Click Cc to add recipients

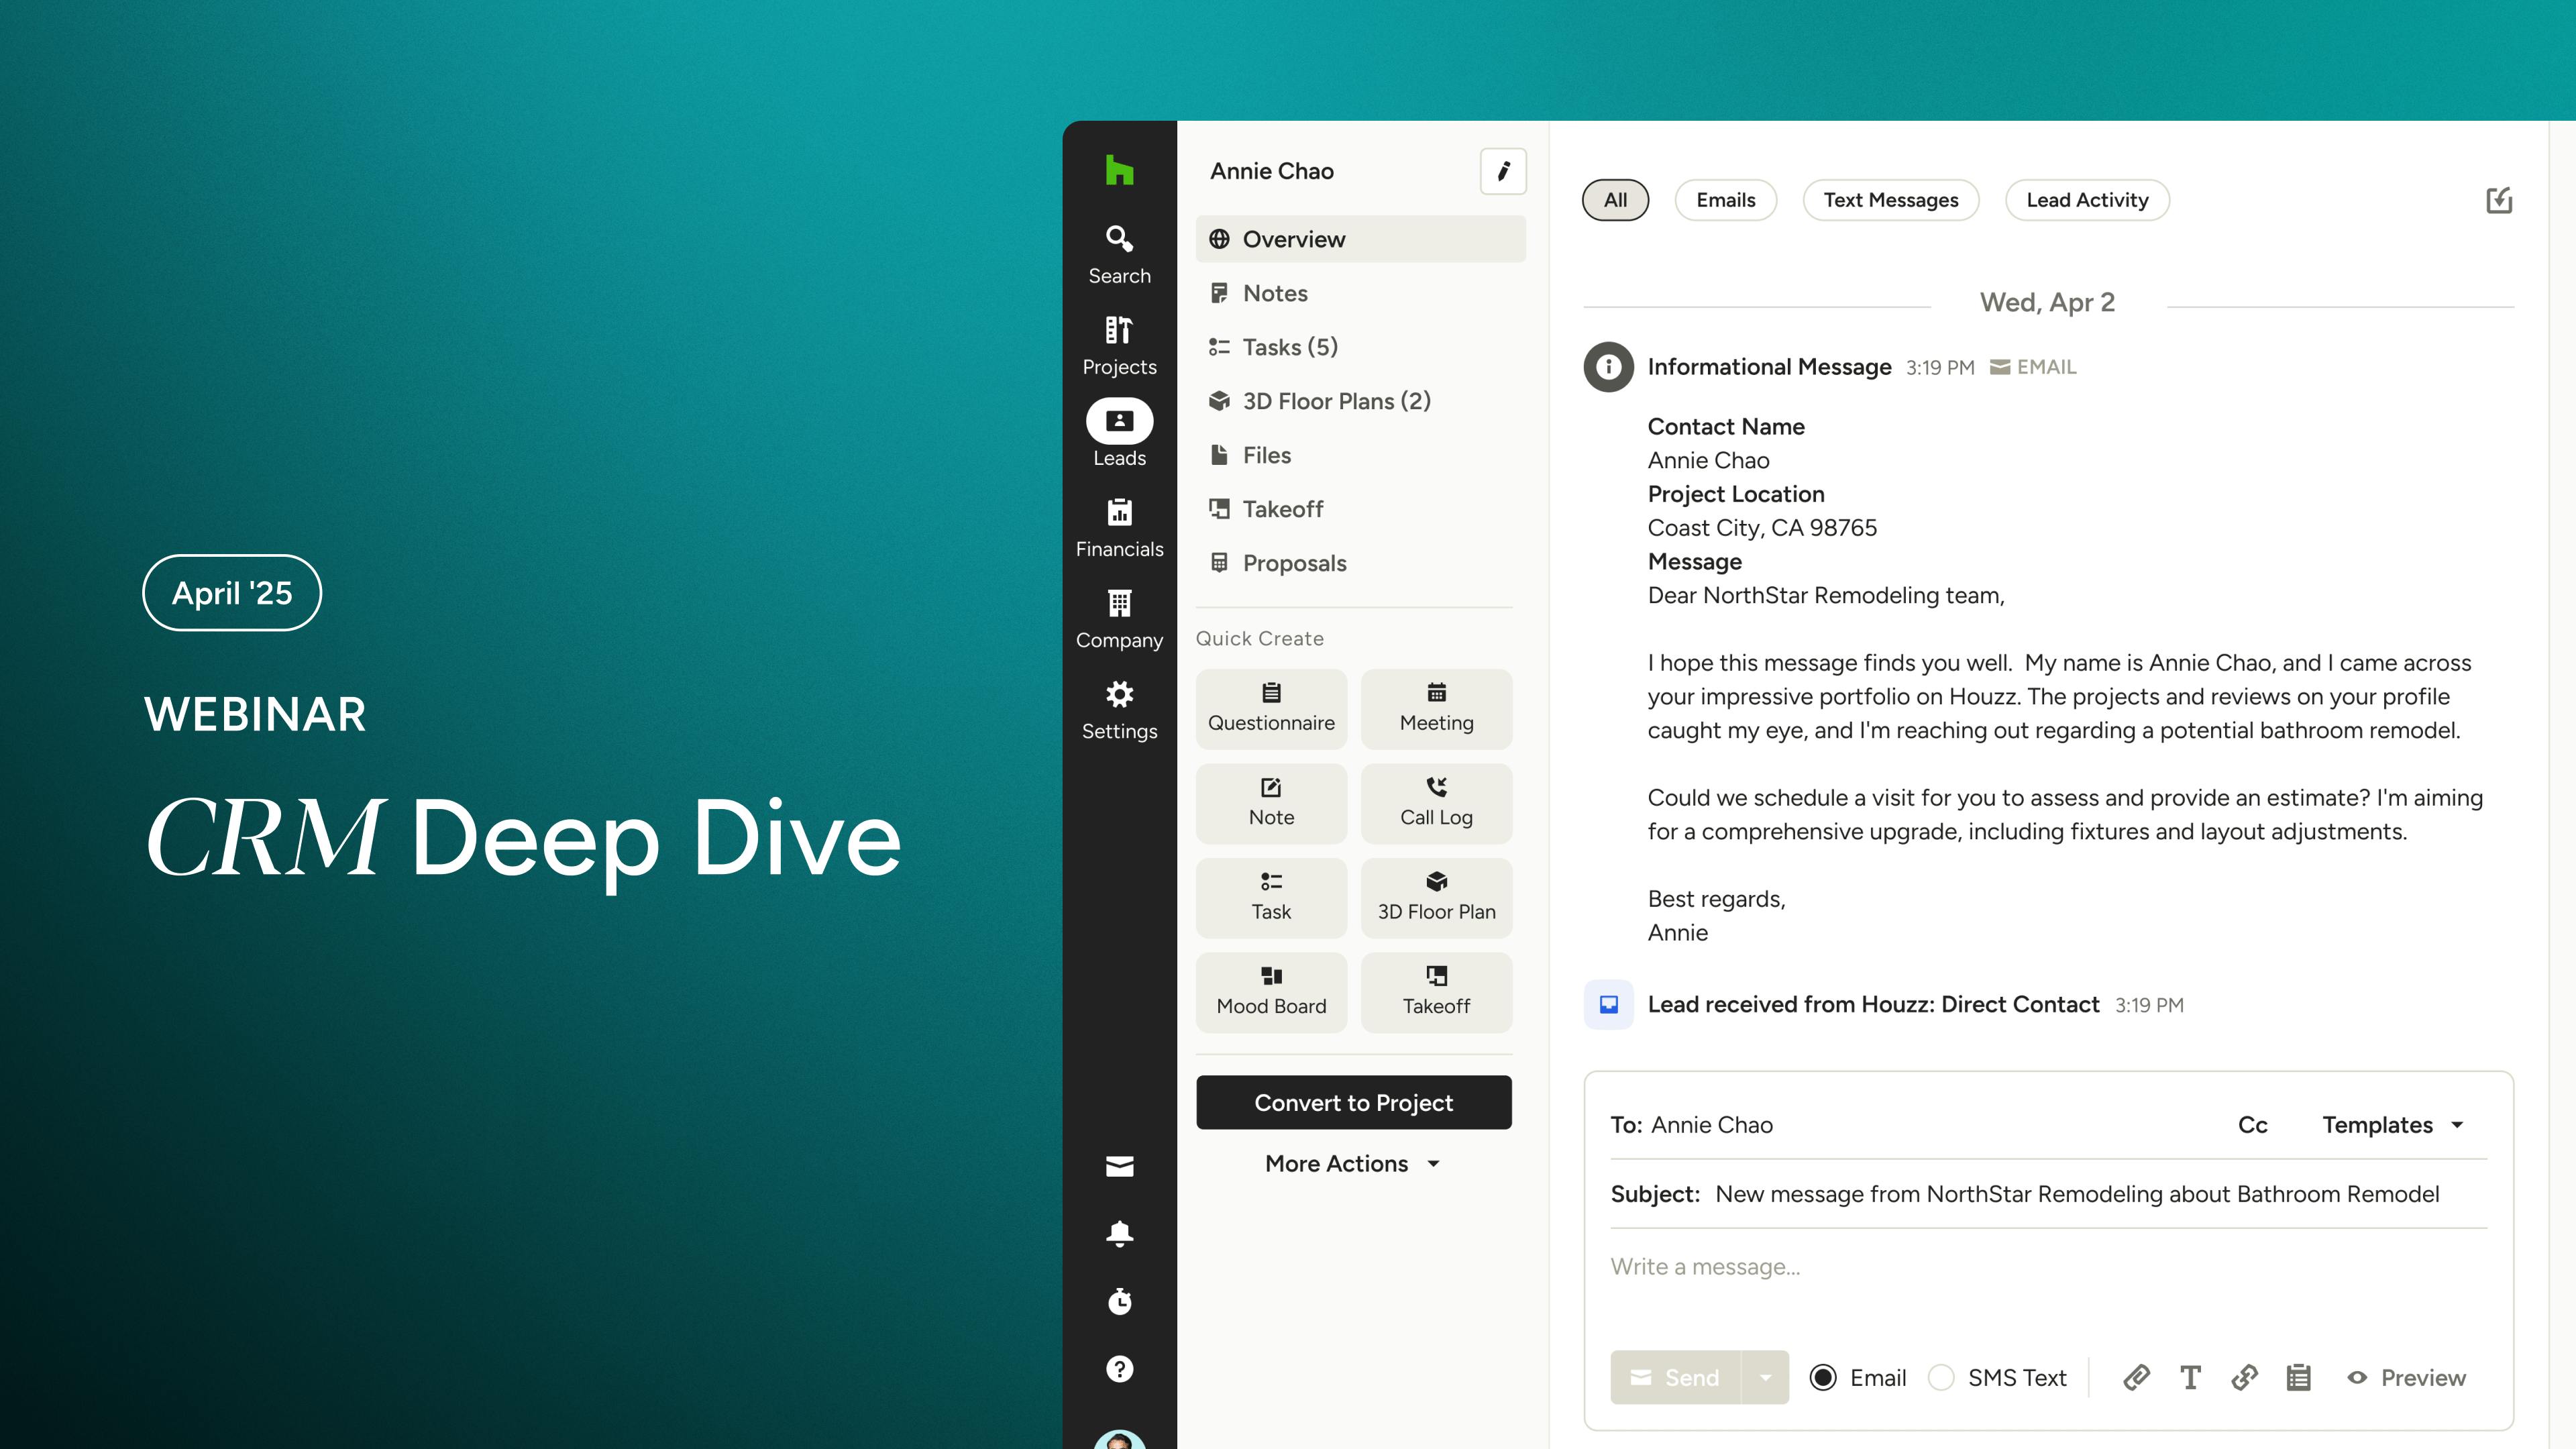tap(2252, 1124)
